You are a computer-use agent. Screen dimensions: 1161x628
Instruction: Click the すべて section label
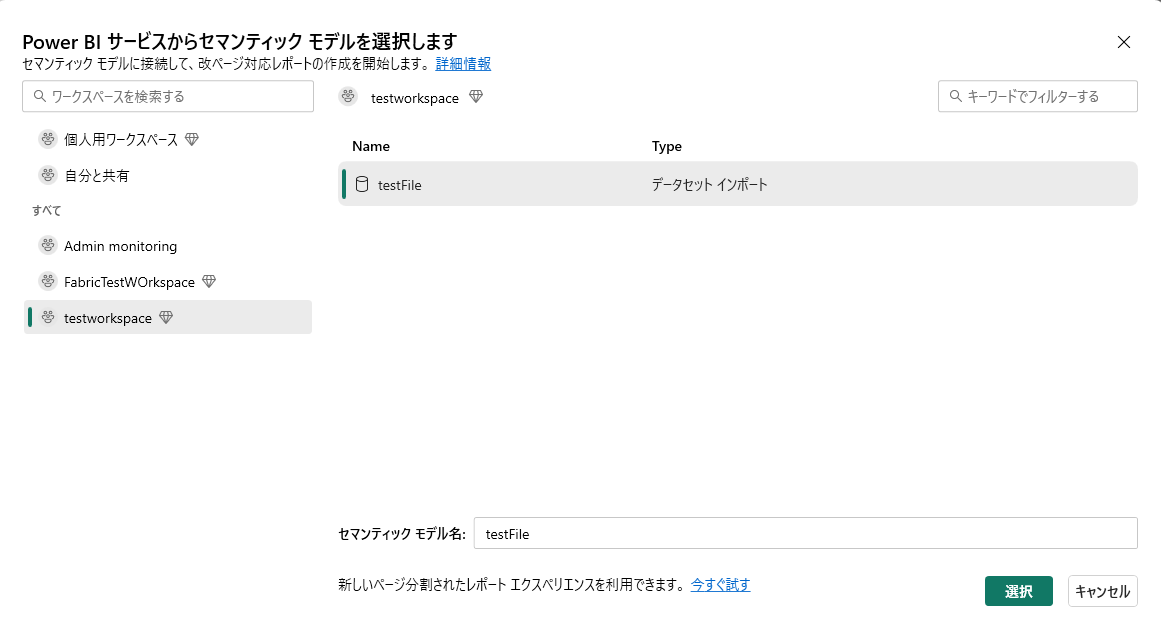pyautogui.click(x=47, y=210)
